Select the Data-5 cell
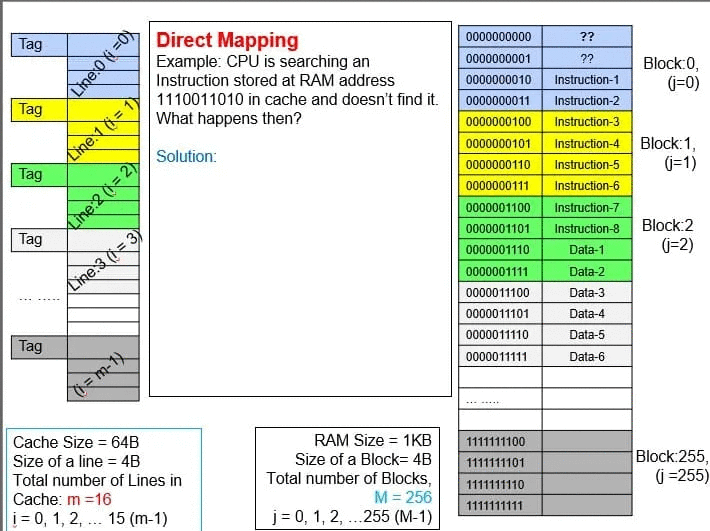 587,335
